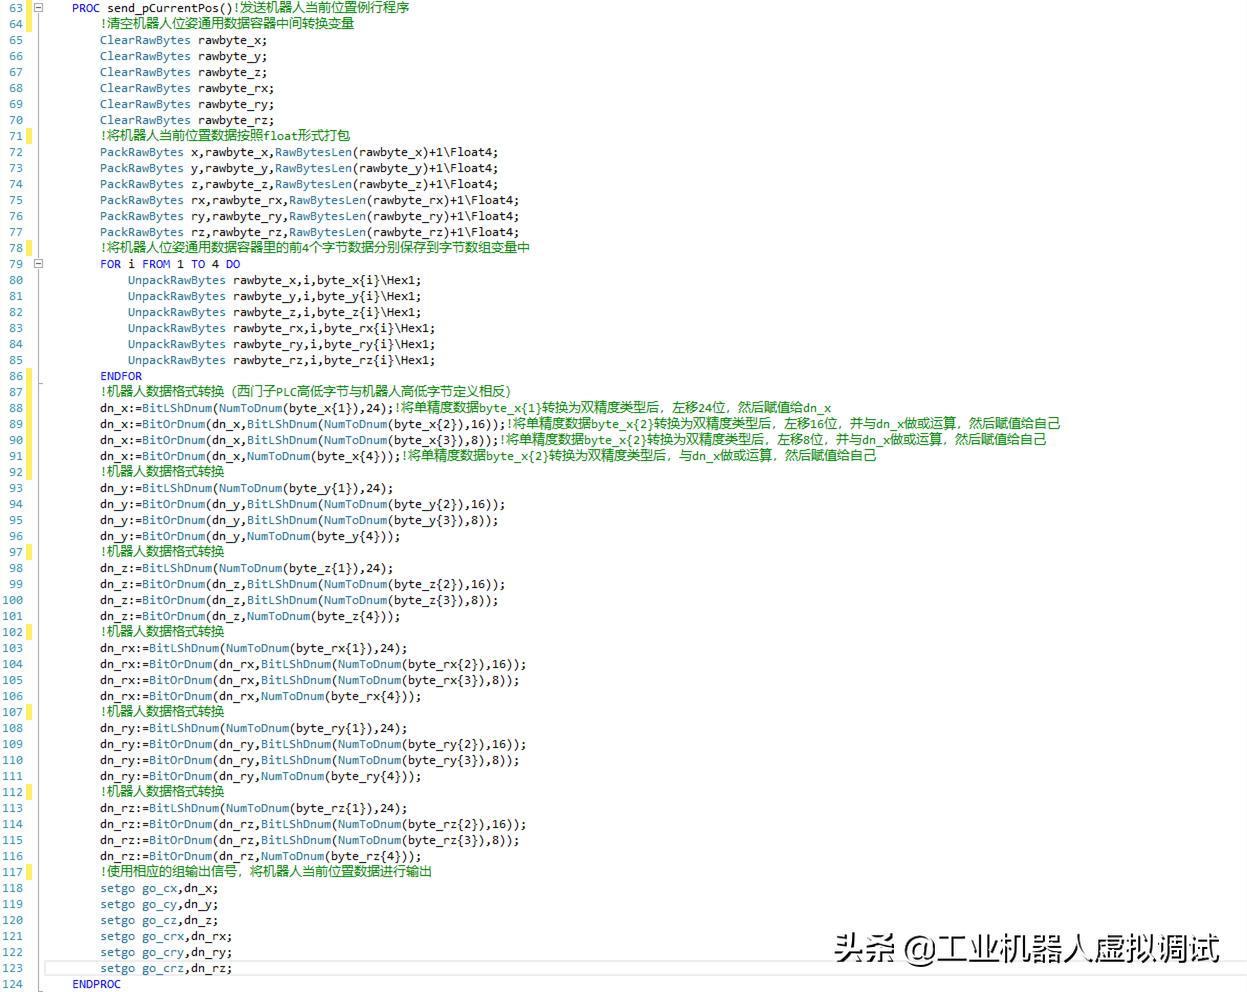Click 'dn_rz:=BitOrDnum(dn_rz,NumToDnum(byte_rz{4}))' line
The image size is (1247, 992).
pyautogui.click(x=261, y=856)
